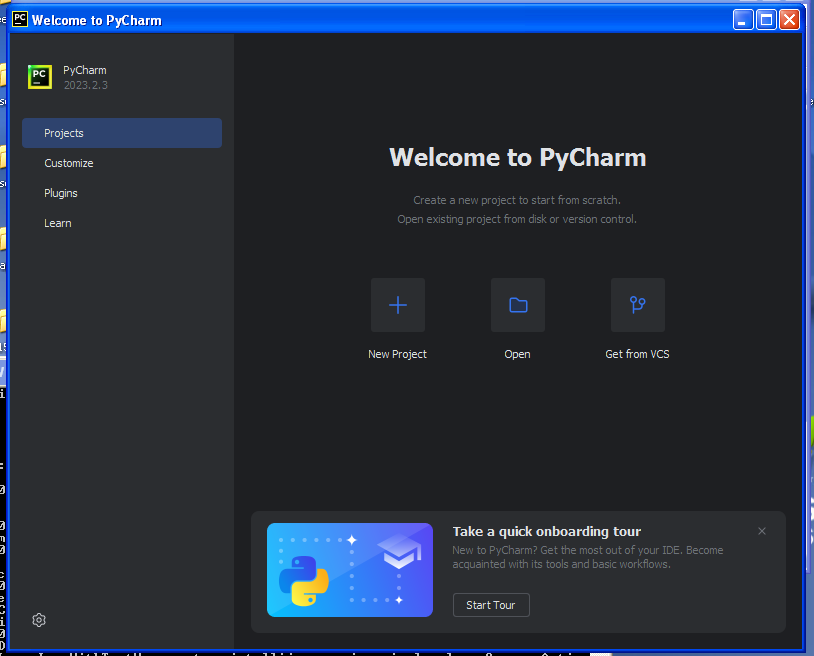Click the New Project label
Image resolution: width=814 pixels, height=656 pixels.
(397, 354)
